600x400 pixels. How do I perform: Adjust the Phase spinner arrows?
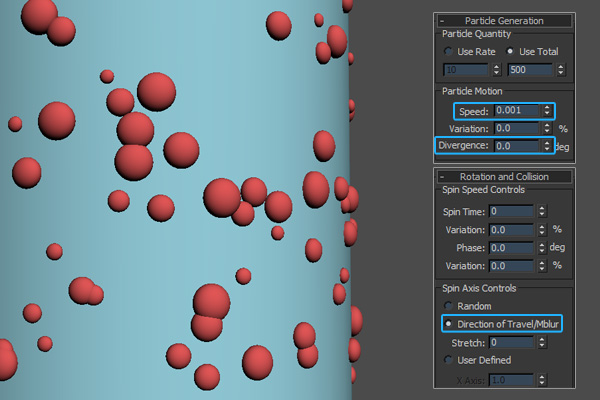(542, 247)
